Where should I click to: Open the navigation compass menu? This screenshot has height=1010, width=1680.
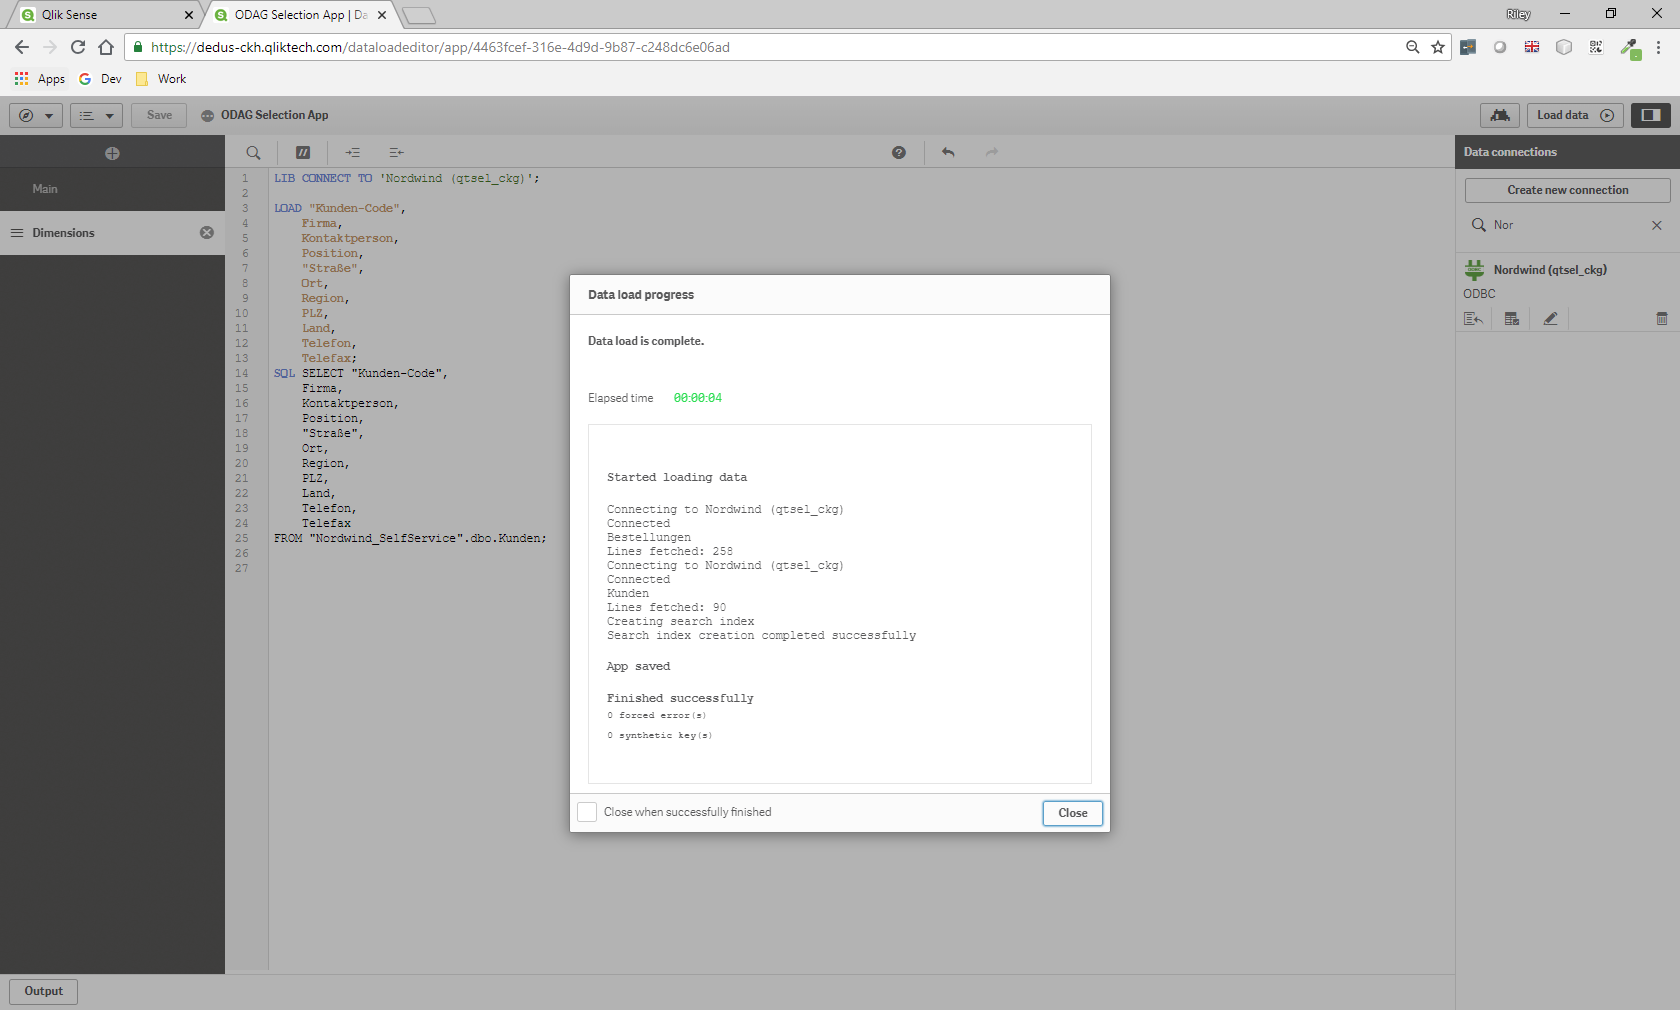point(36,116)
